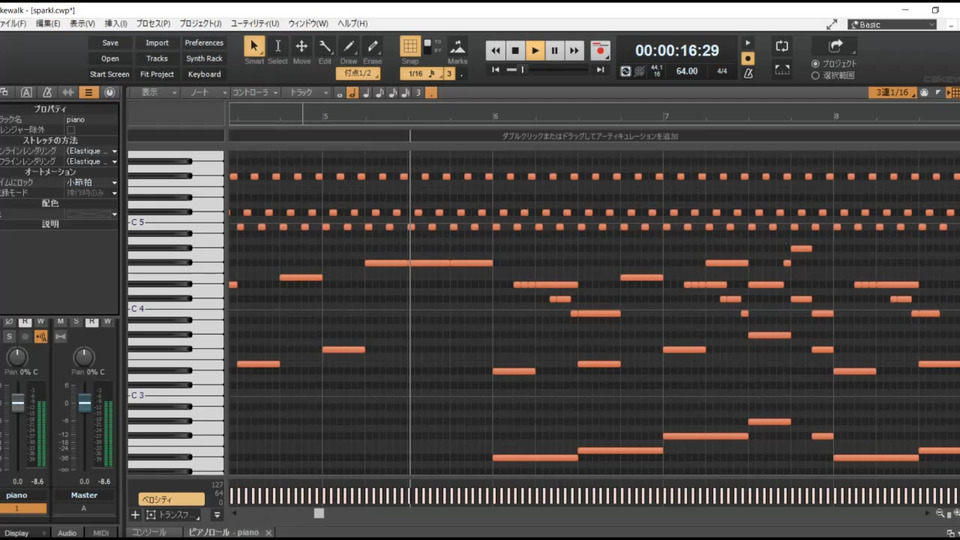This screenshot has width=960, height=540.
Task: Click the Preferences button
Action: coord(204,43)
